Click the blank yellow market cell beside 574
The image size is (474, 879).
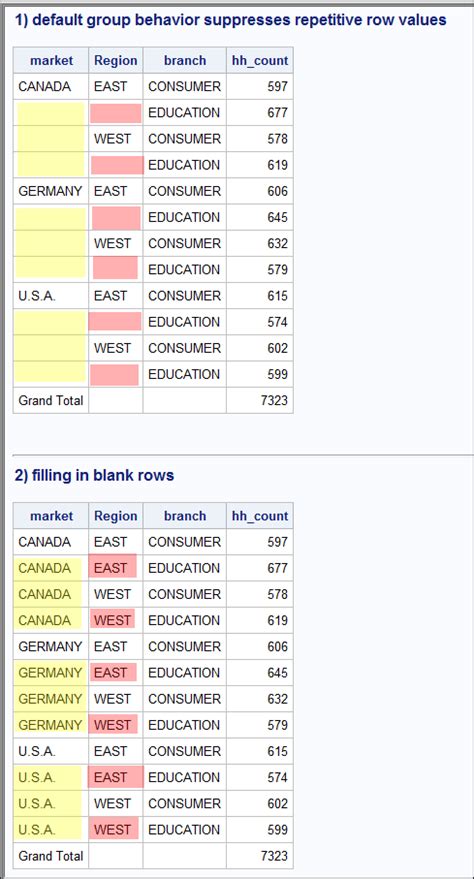[x=51, y=322]
